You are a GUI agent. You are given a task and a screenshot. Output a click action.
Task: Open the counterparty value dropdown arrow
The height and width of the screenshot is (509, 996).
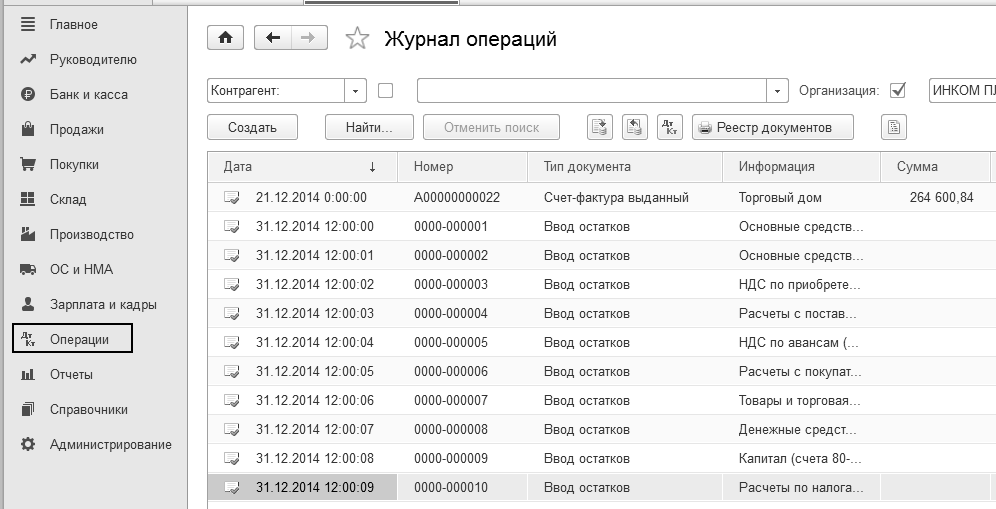point(778,90)
